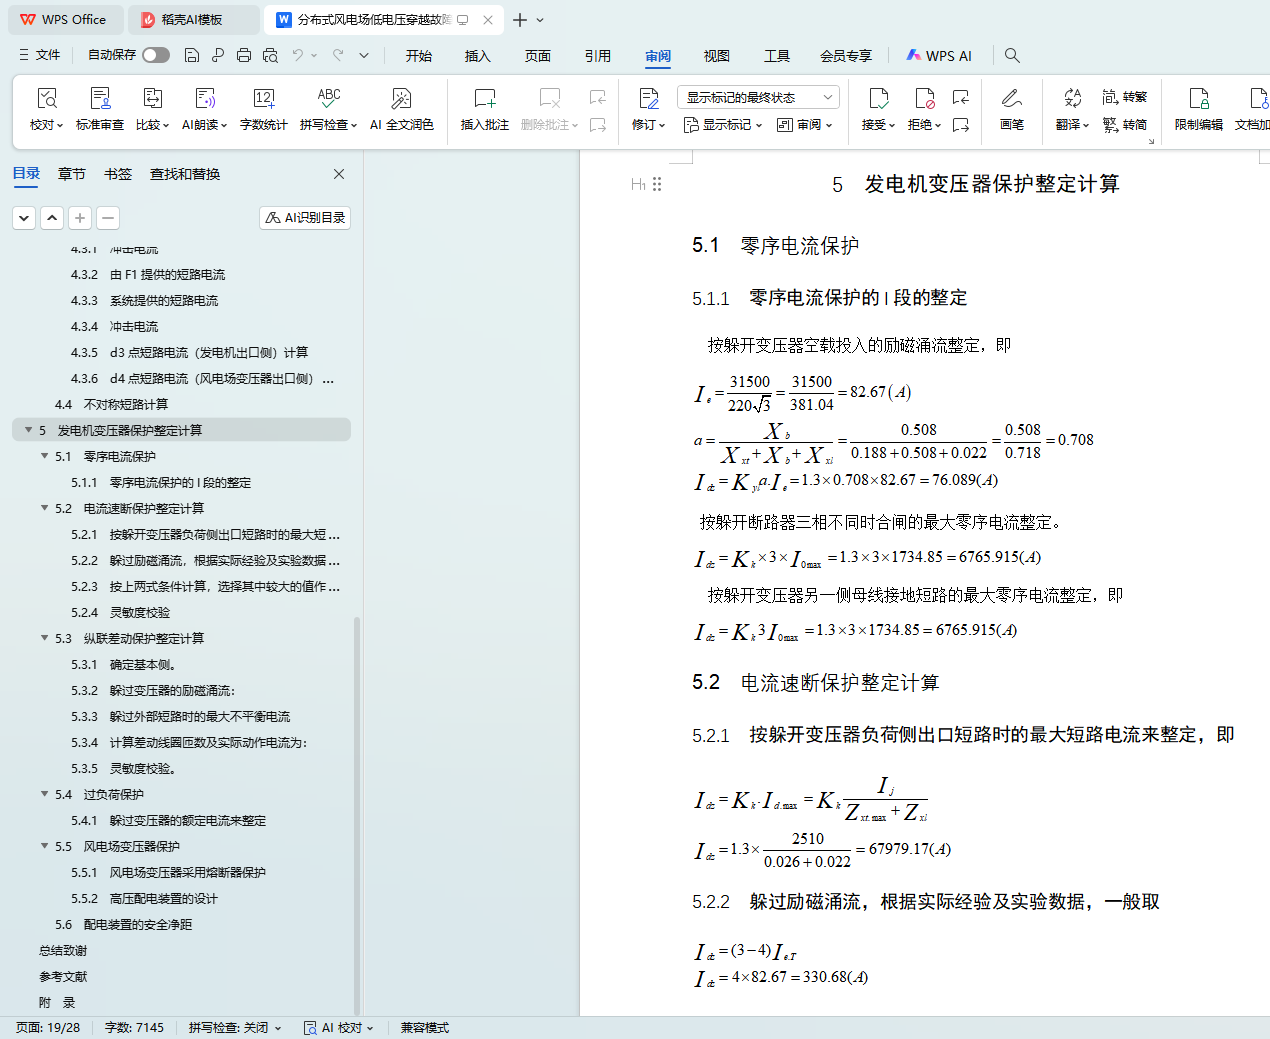This screenshot has height=1039, width=1270.
Task: Open outline entry 5.4.1 躲过变压器的额定电流来整定
Action: click(187, 820)
